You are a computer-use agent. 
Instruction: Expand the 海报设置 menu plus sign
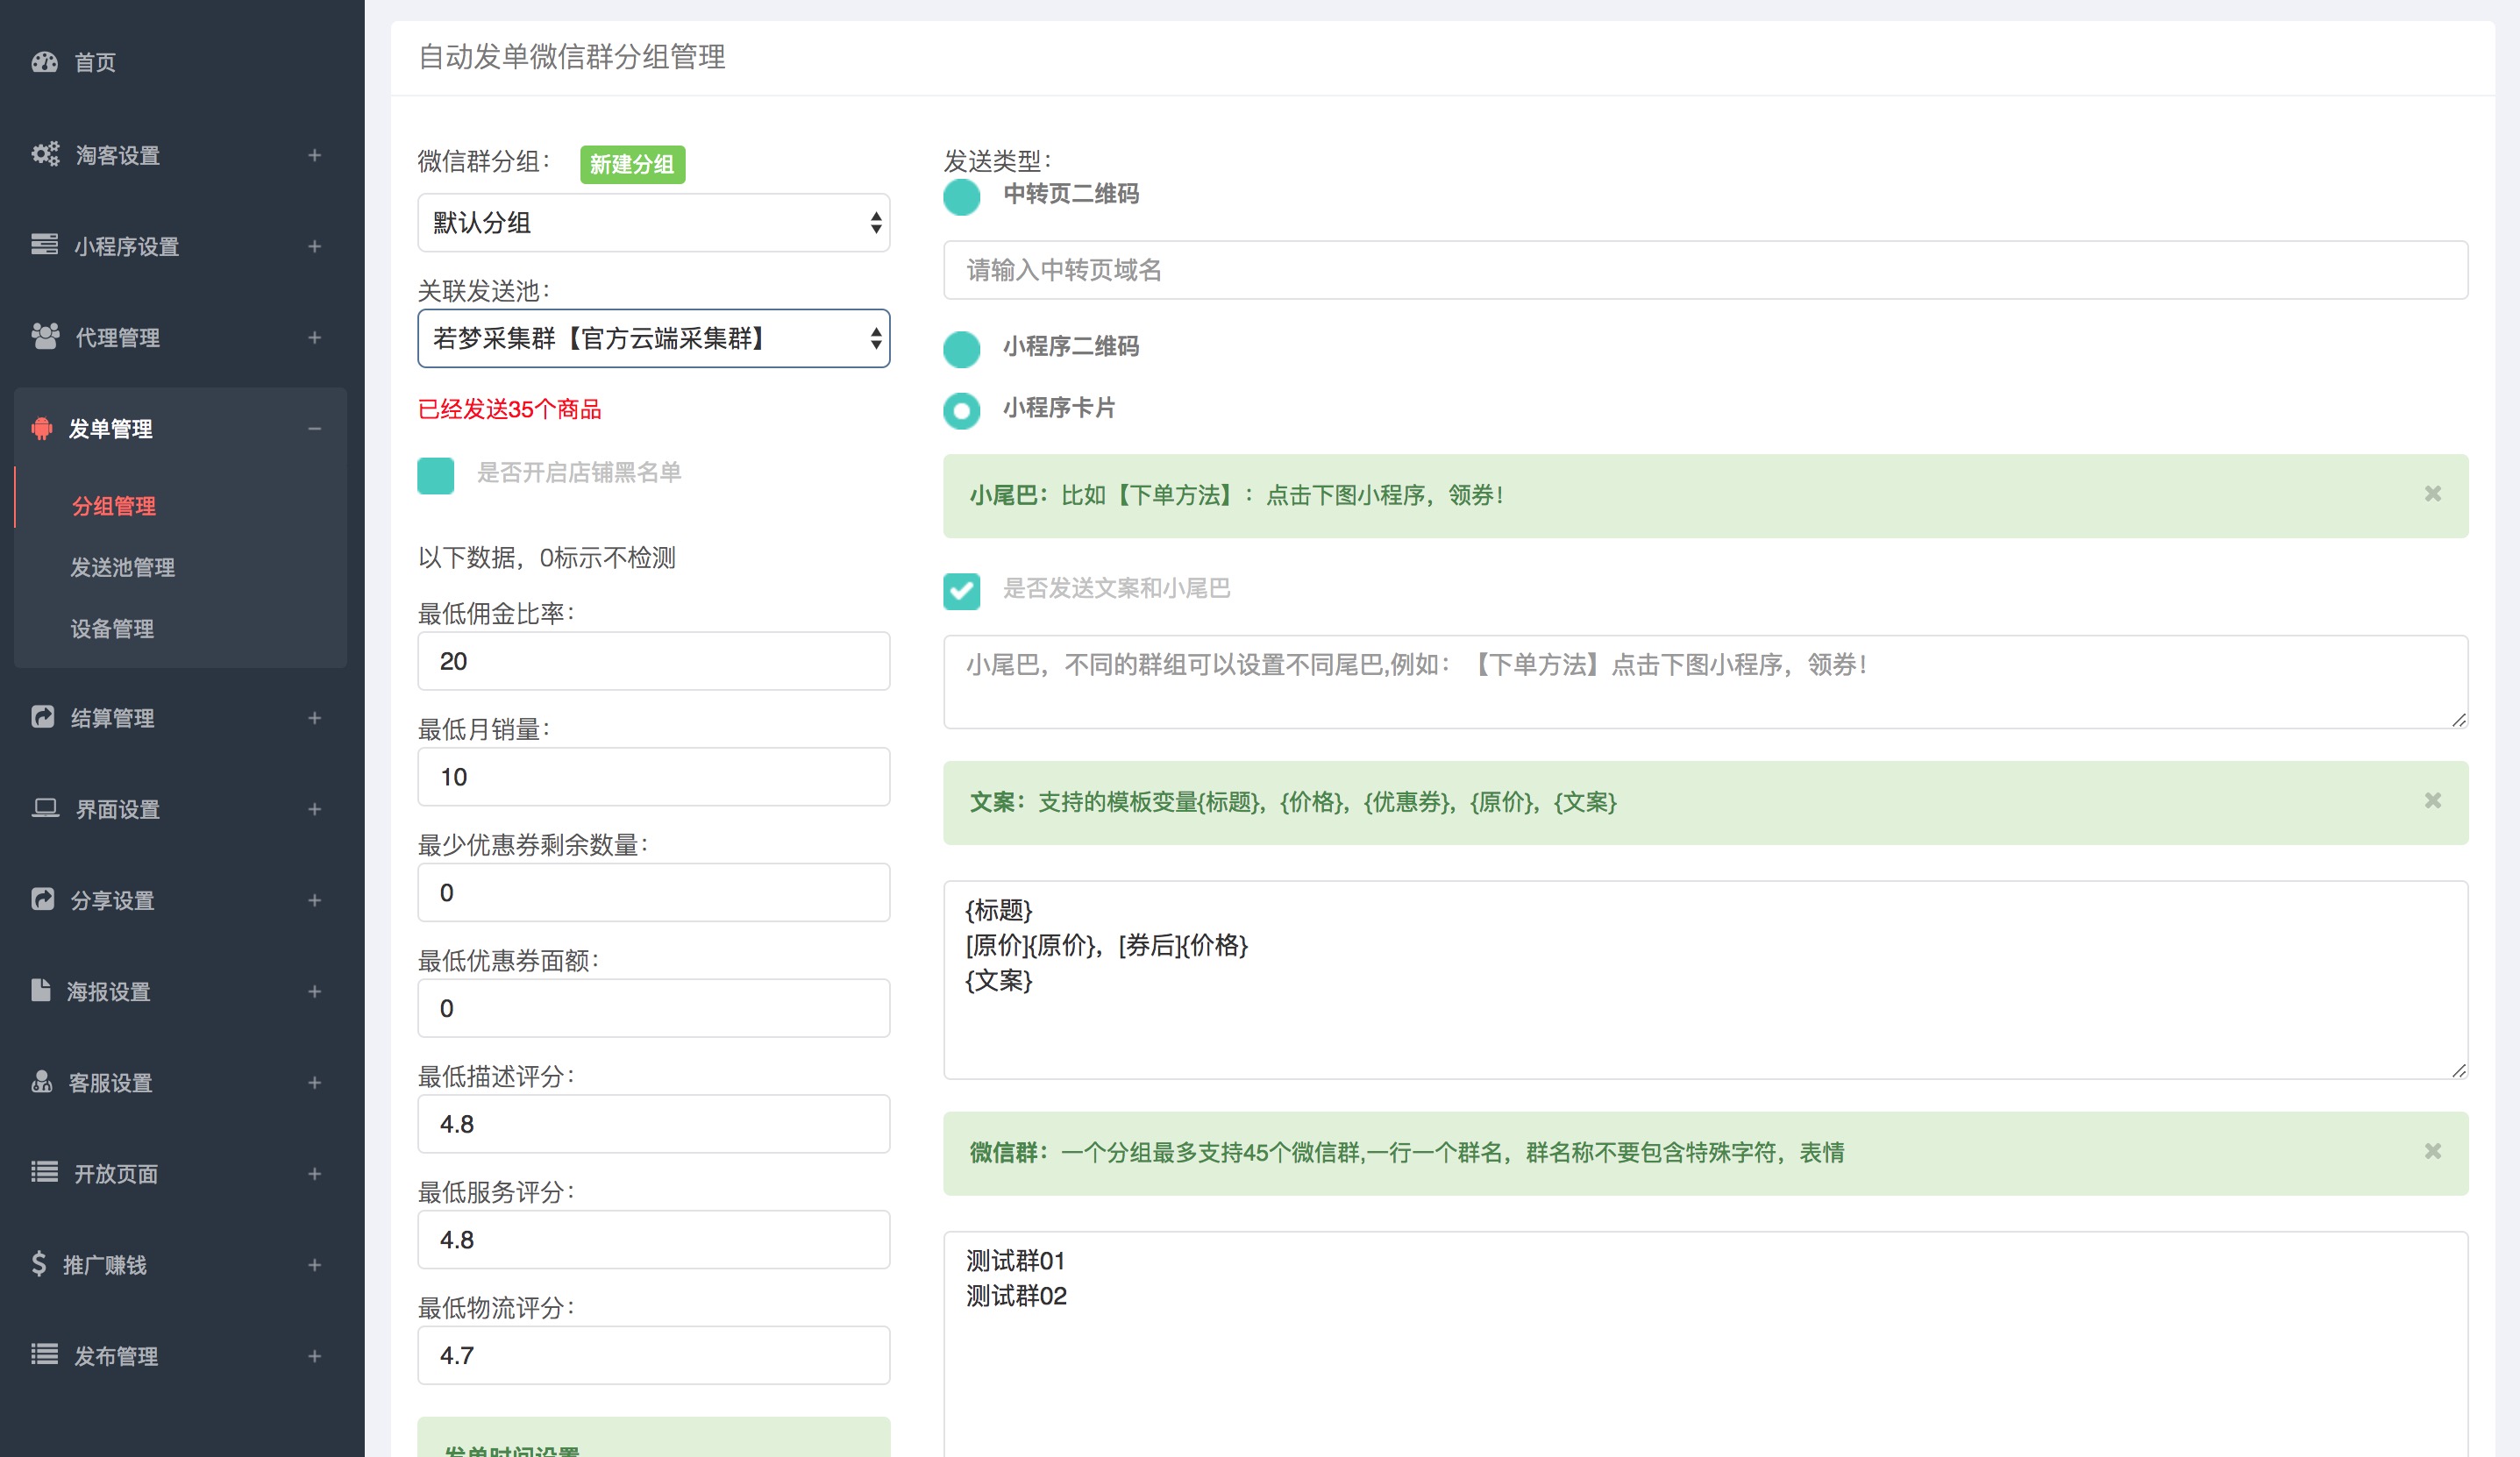314,991
